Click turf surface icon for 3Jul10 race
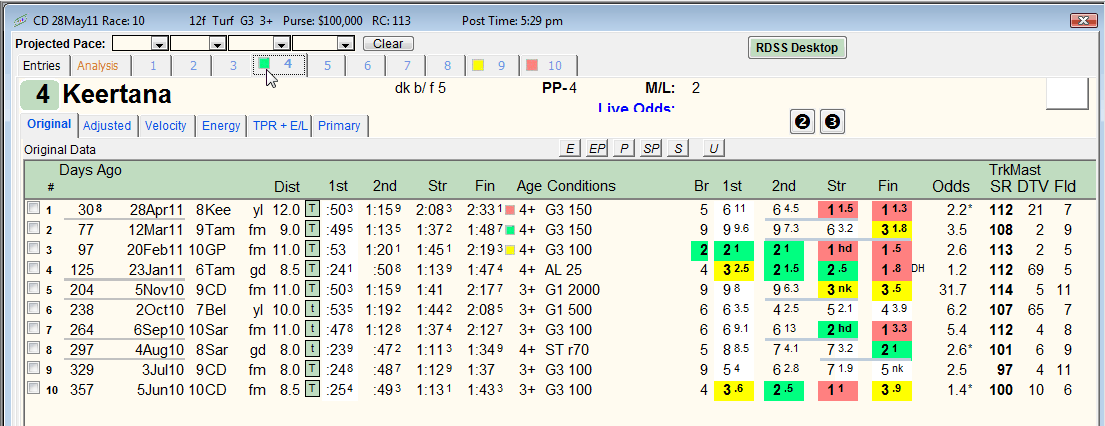The width and height of the screenshot is (1105, 426). [x=312, y=370]
